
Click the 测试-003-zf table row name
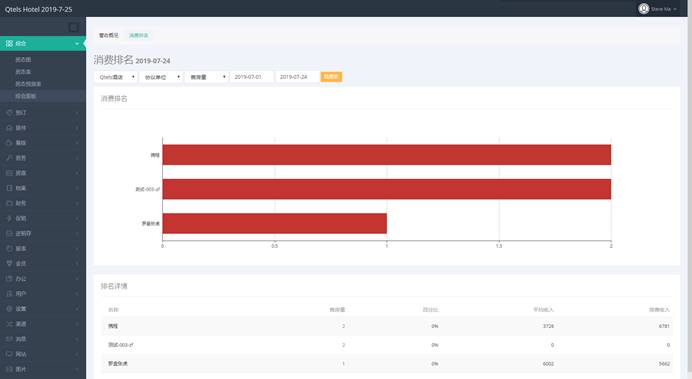tap(121, 345)
